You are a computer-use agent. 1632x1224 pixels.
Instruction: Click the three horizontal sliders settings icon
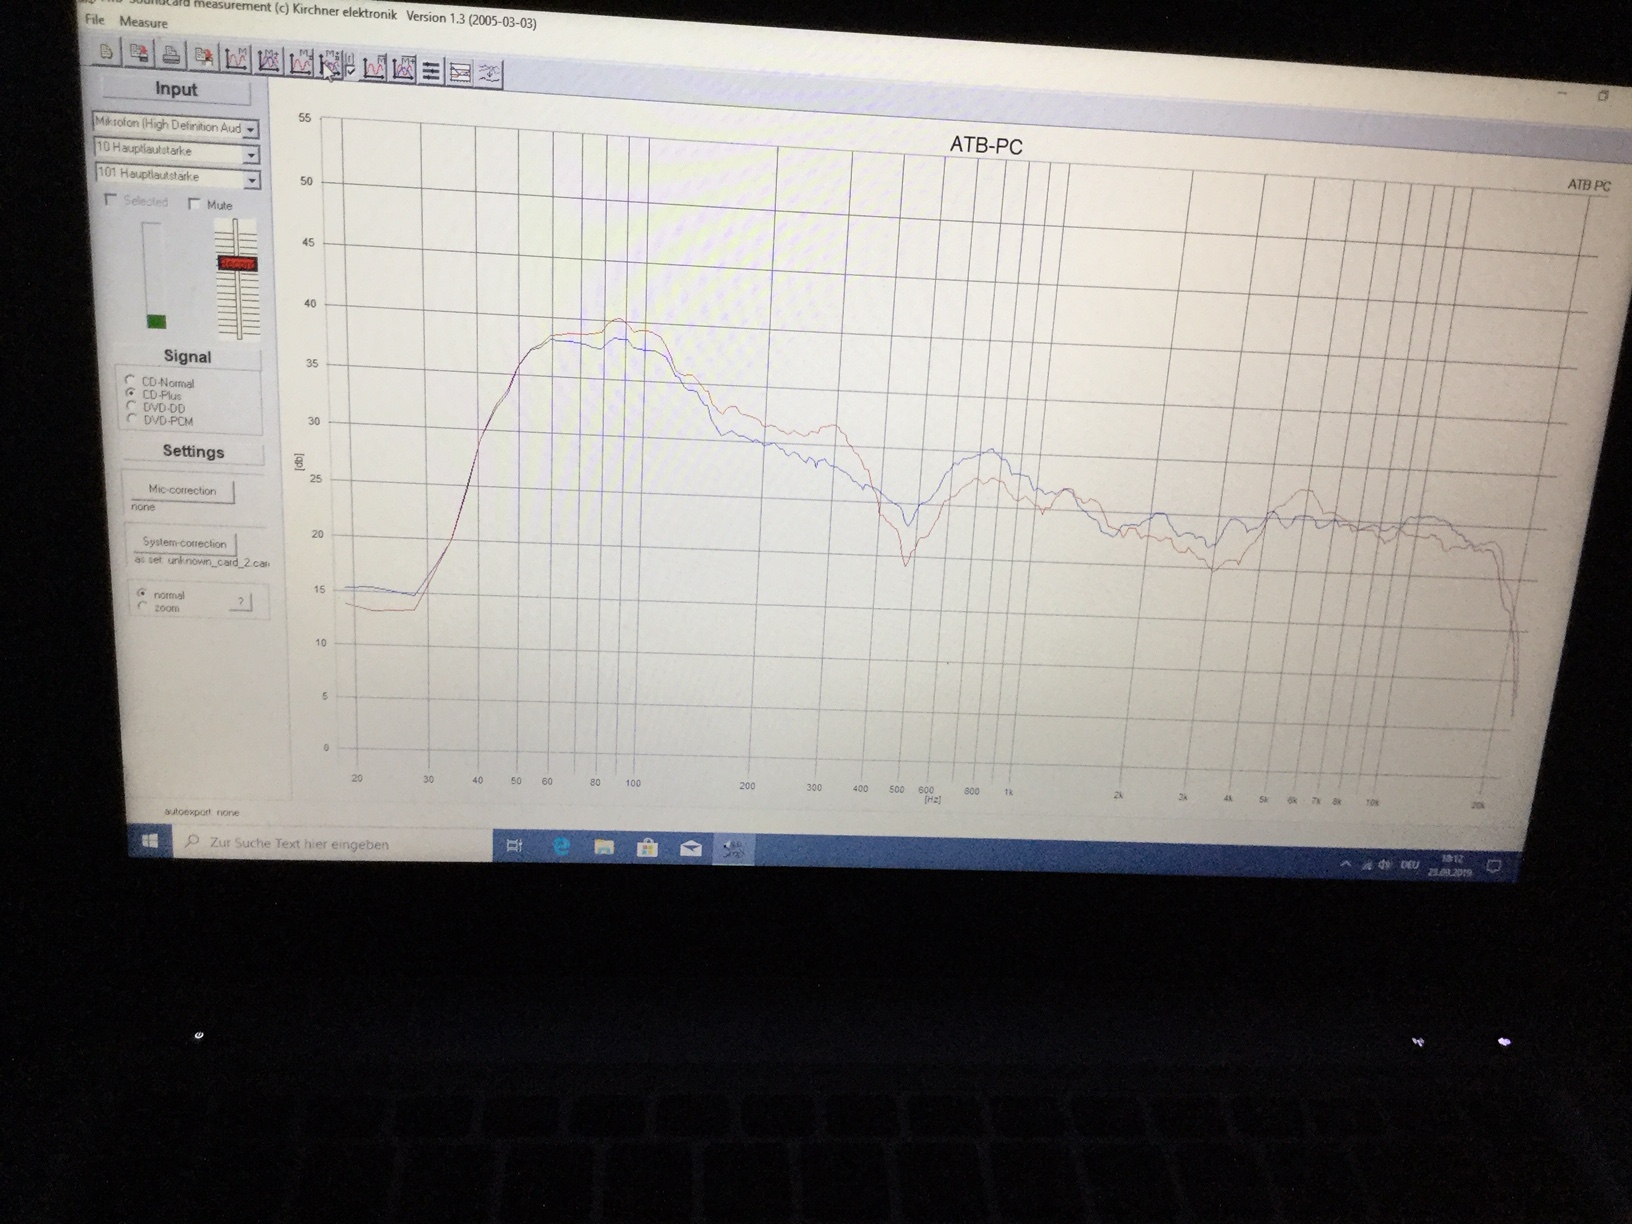click(431, 71)
